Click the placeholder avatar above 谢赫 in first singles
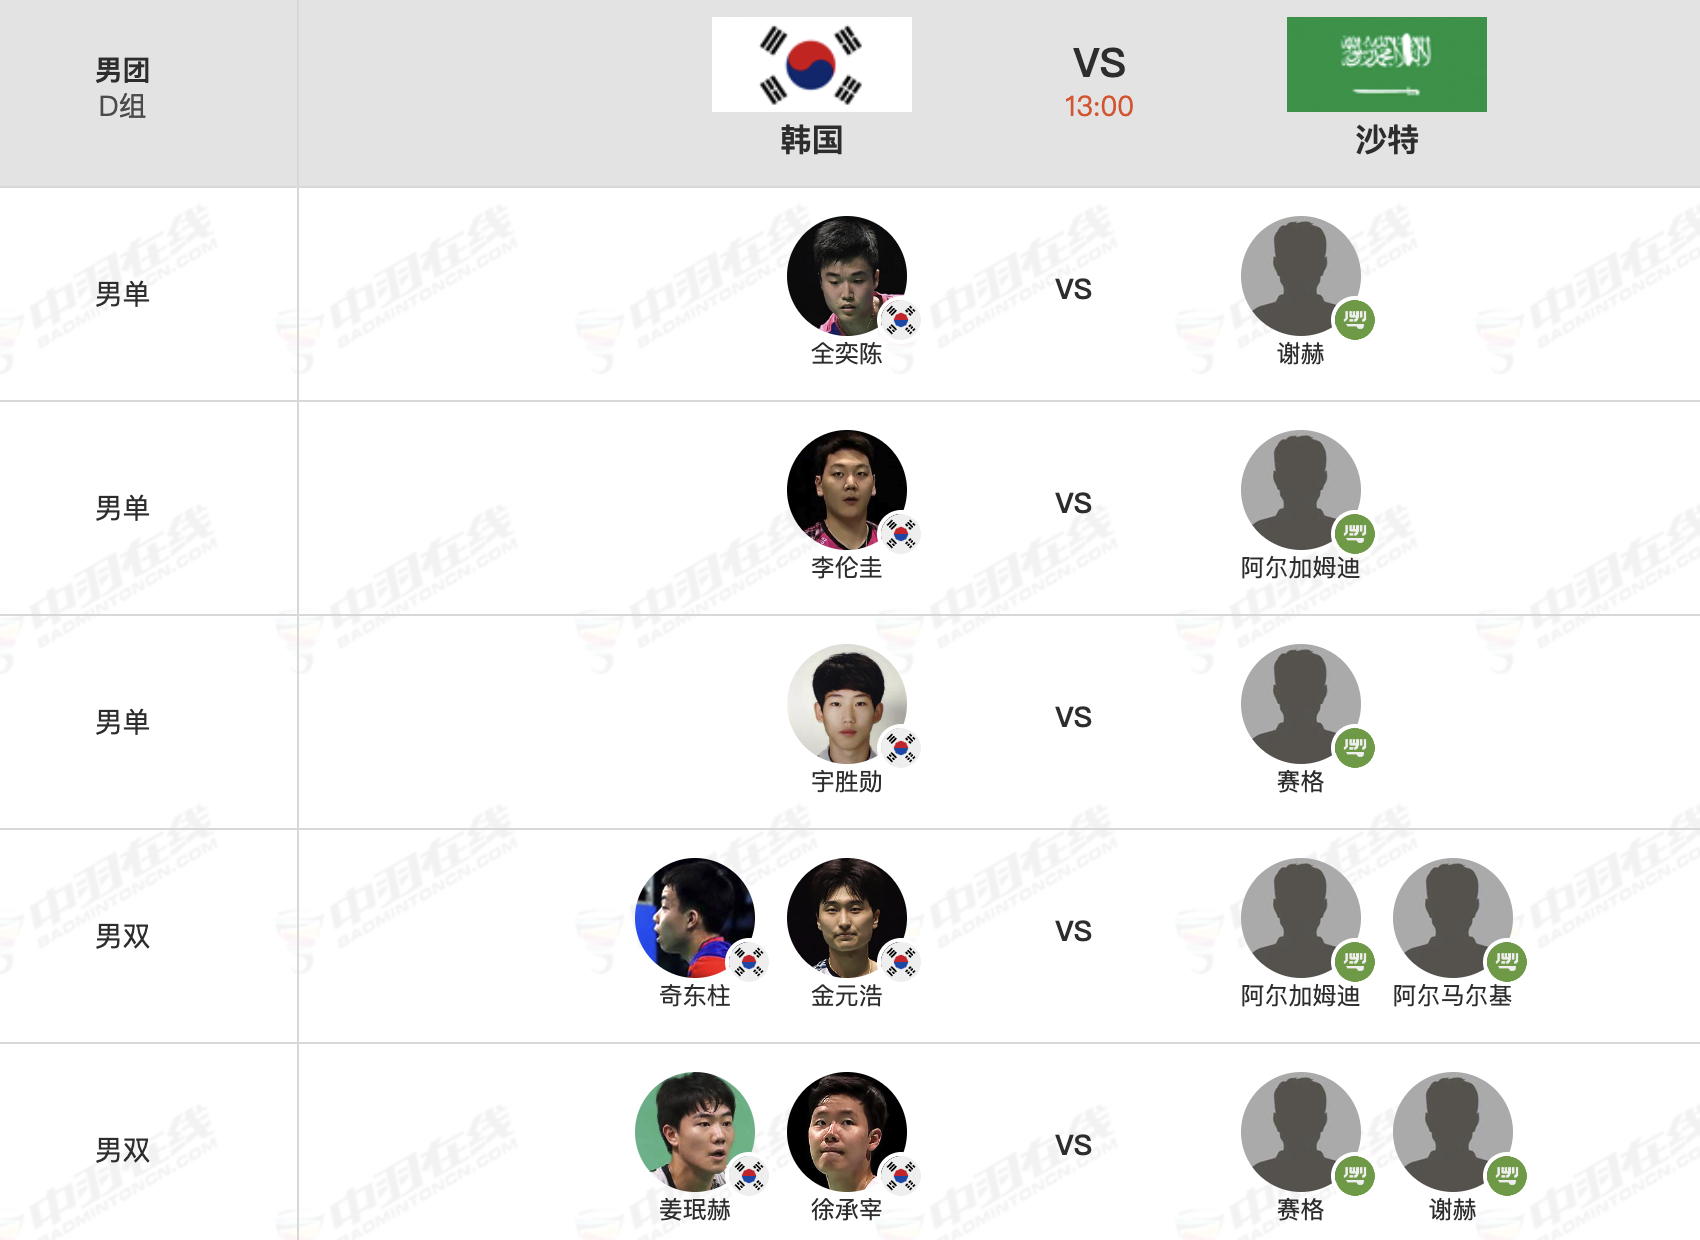Screen dimensions: 1700x1240 (x=1301, y=276)
